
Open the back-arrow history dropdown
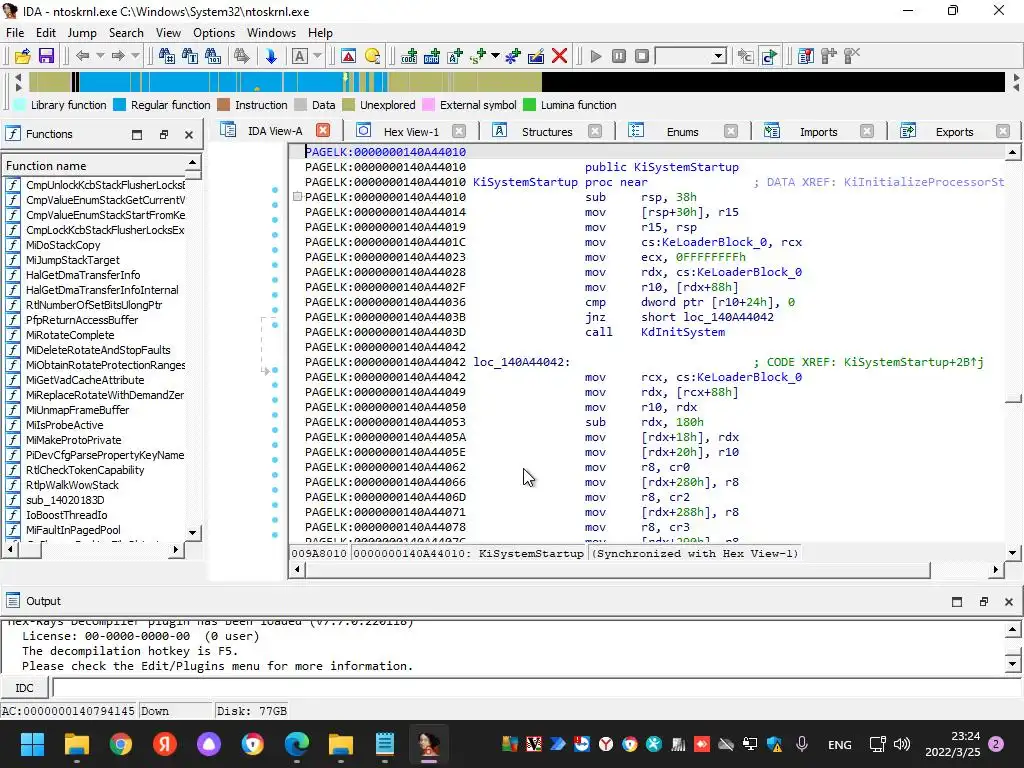point(100,56)
